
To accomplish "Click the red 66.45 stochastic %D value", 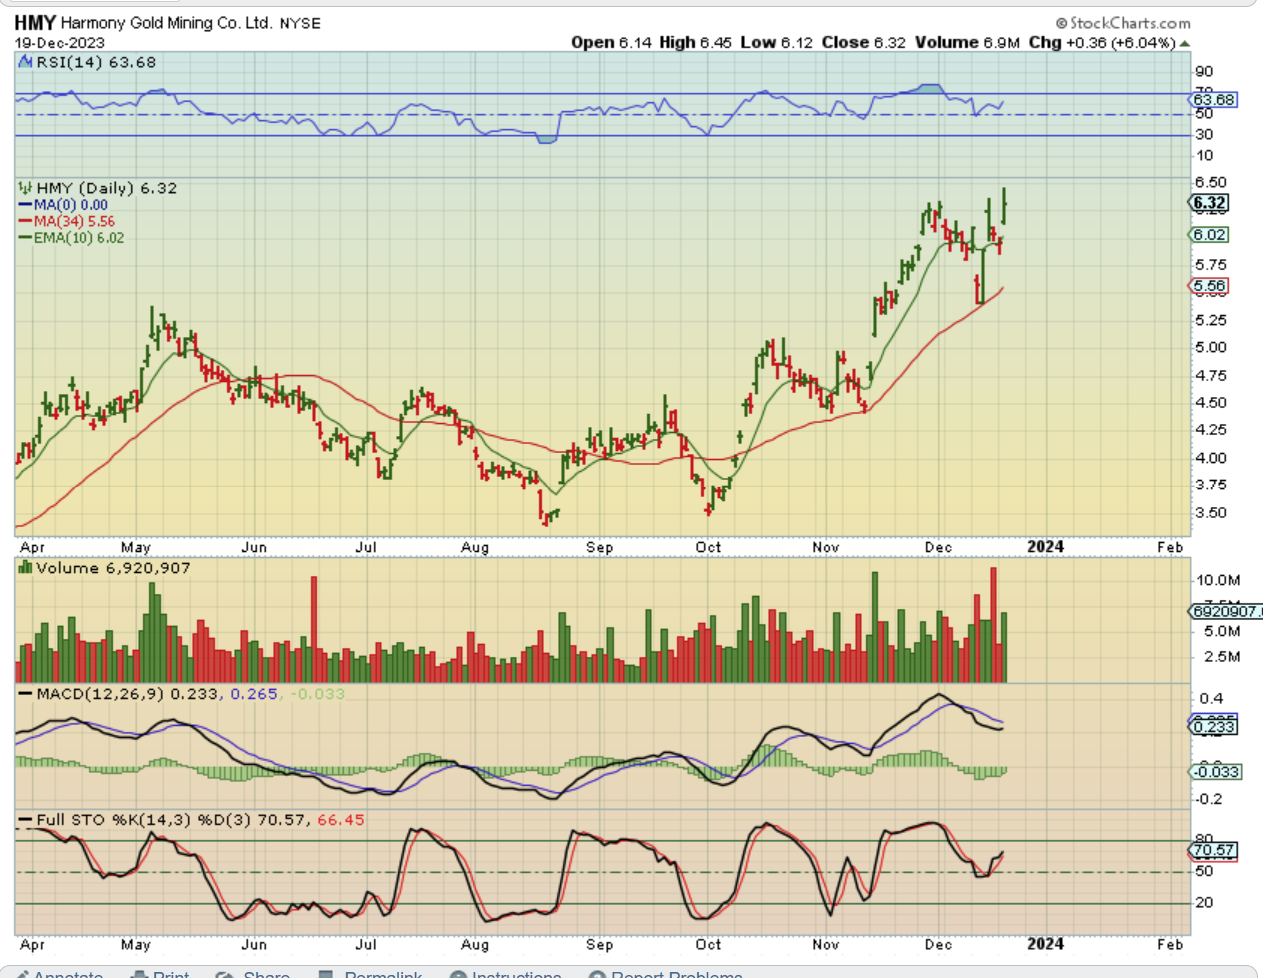I will pyautogui.click(x=341, y=820).
